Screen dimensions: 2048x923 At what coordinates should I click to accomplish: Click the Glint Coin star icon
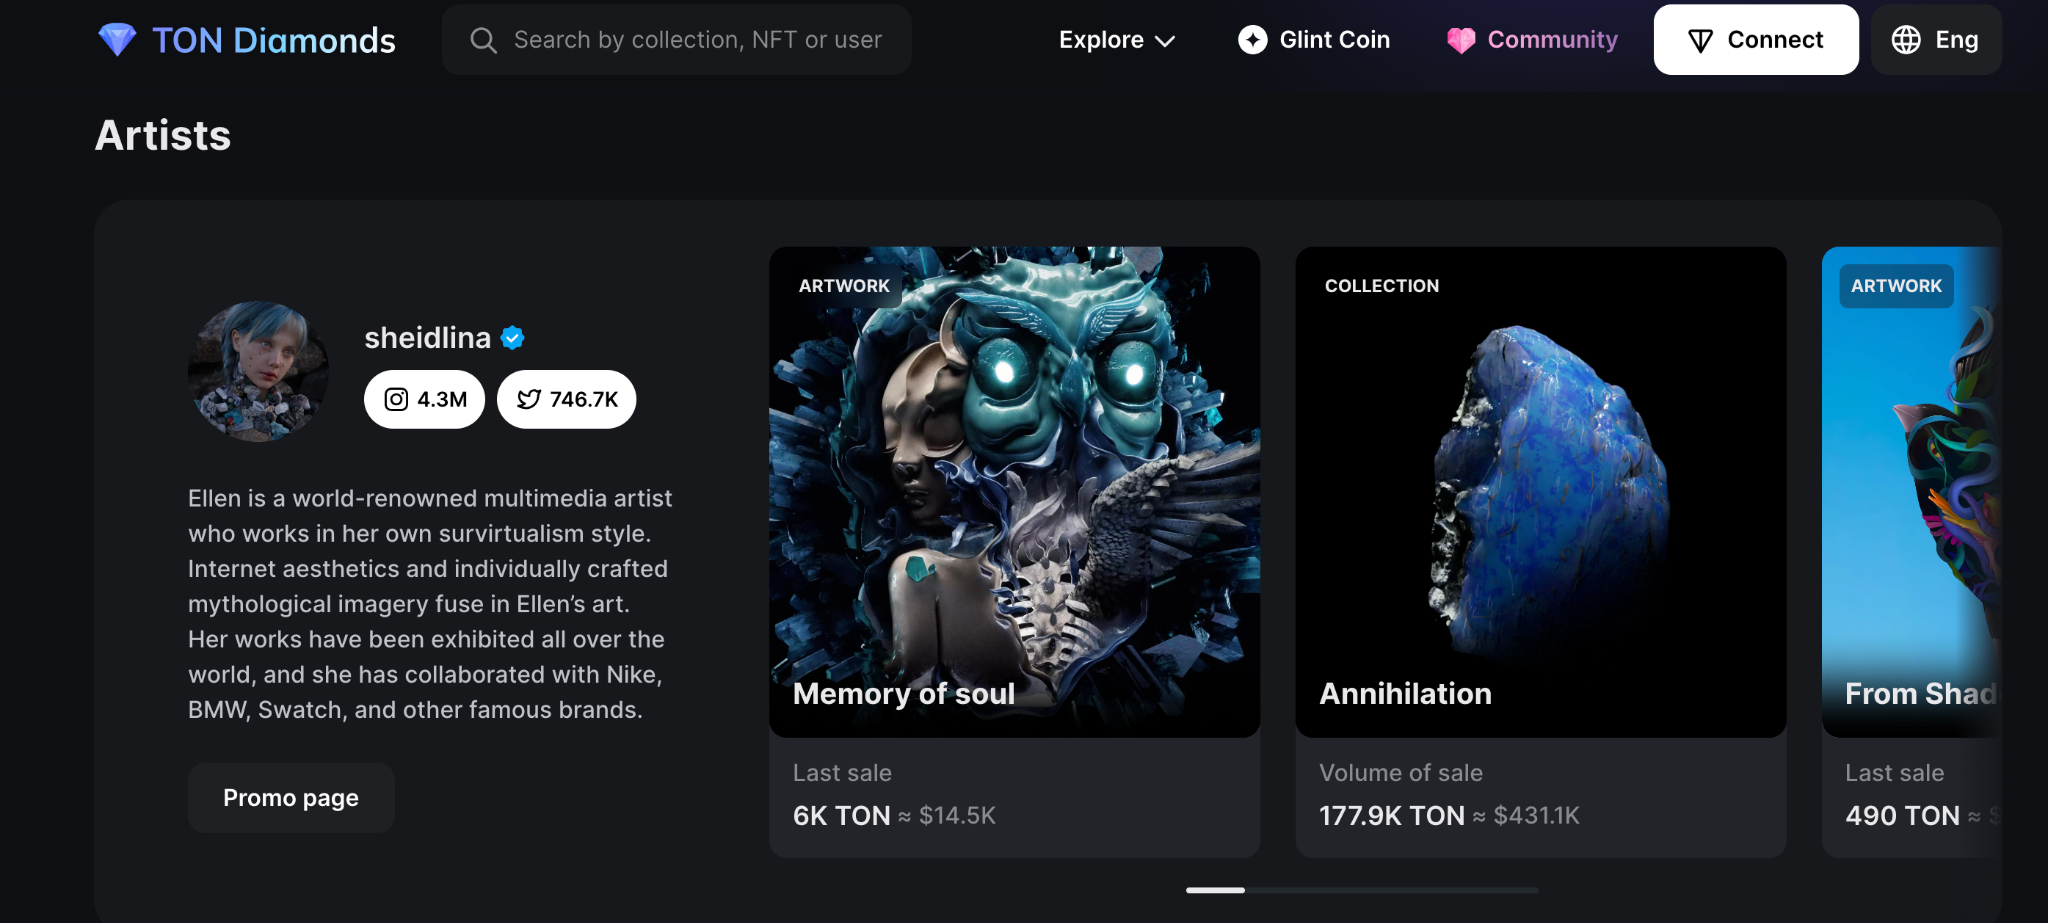pos(1252,40)
